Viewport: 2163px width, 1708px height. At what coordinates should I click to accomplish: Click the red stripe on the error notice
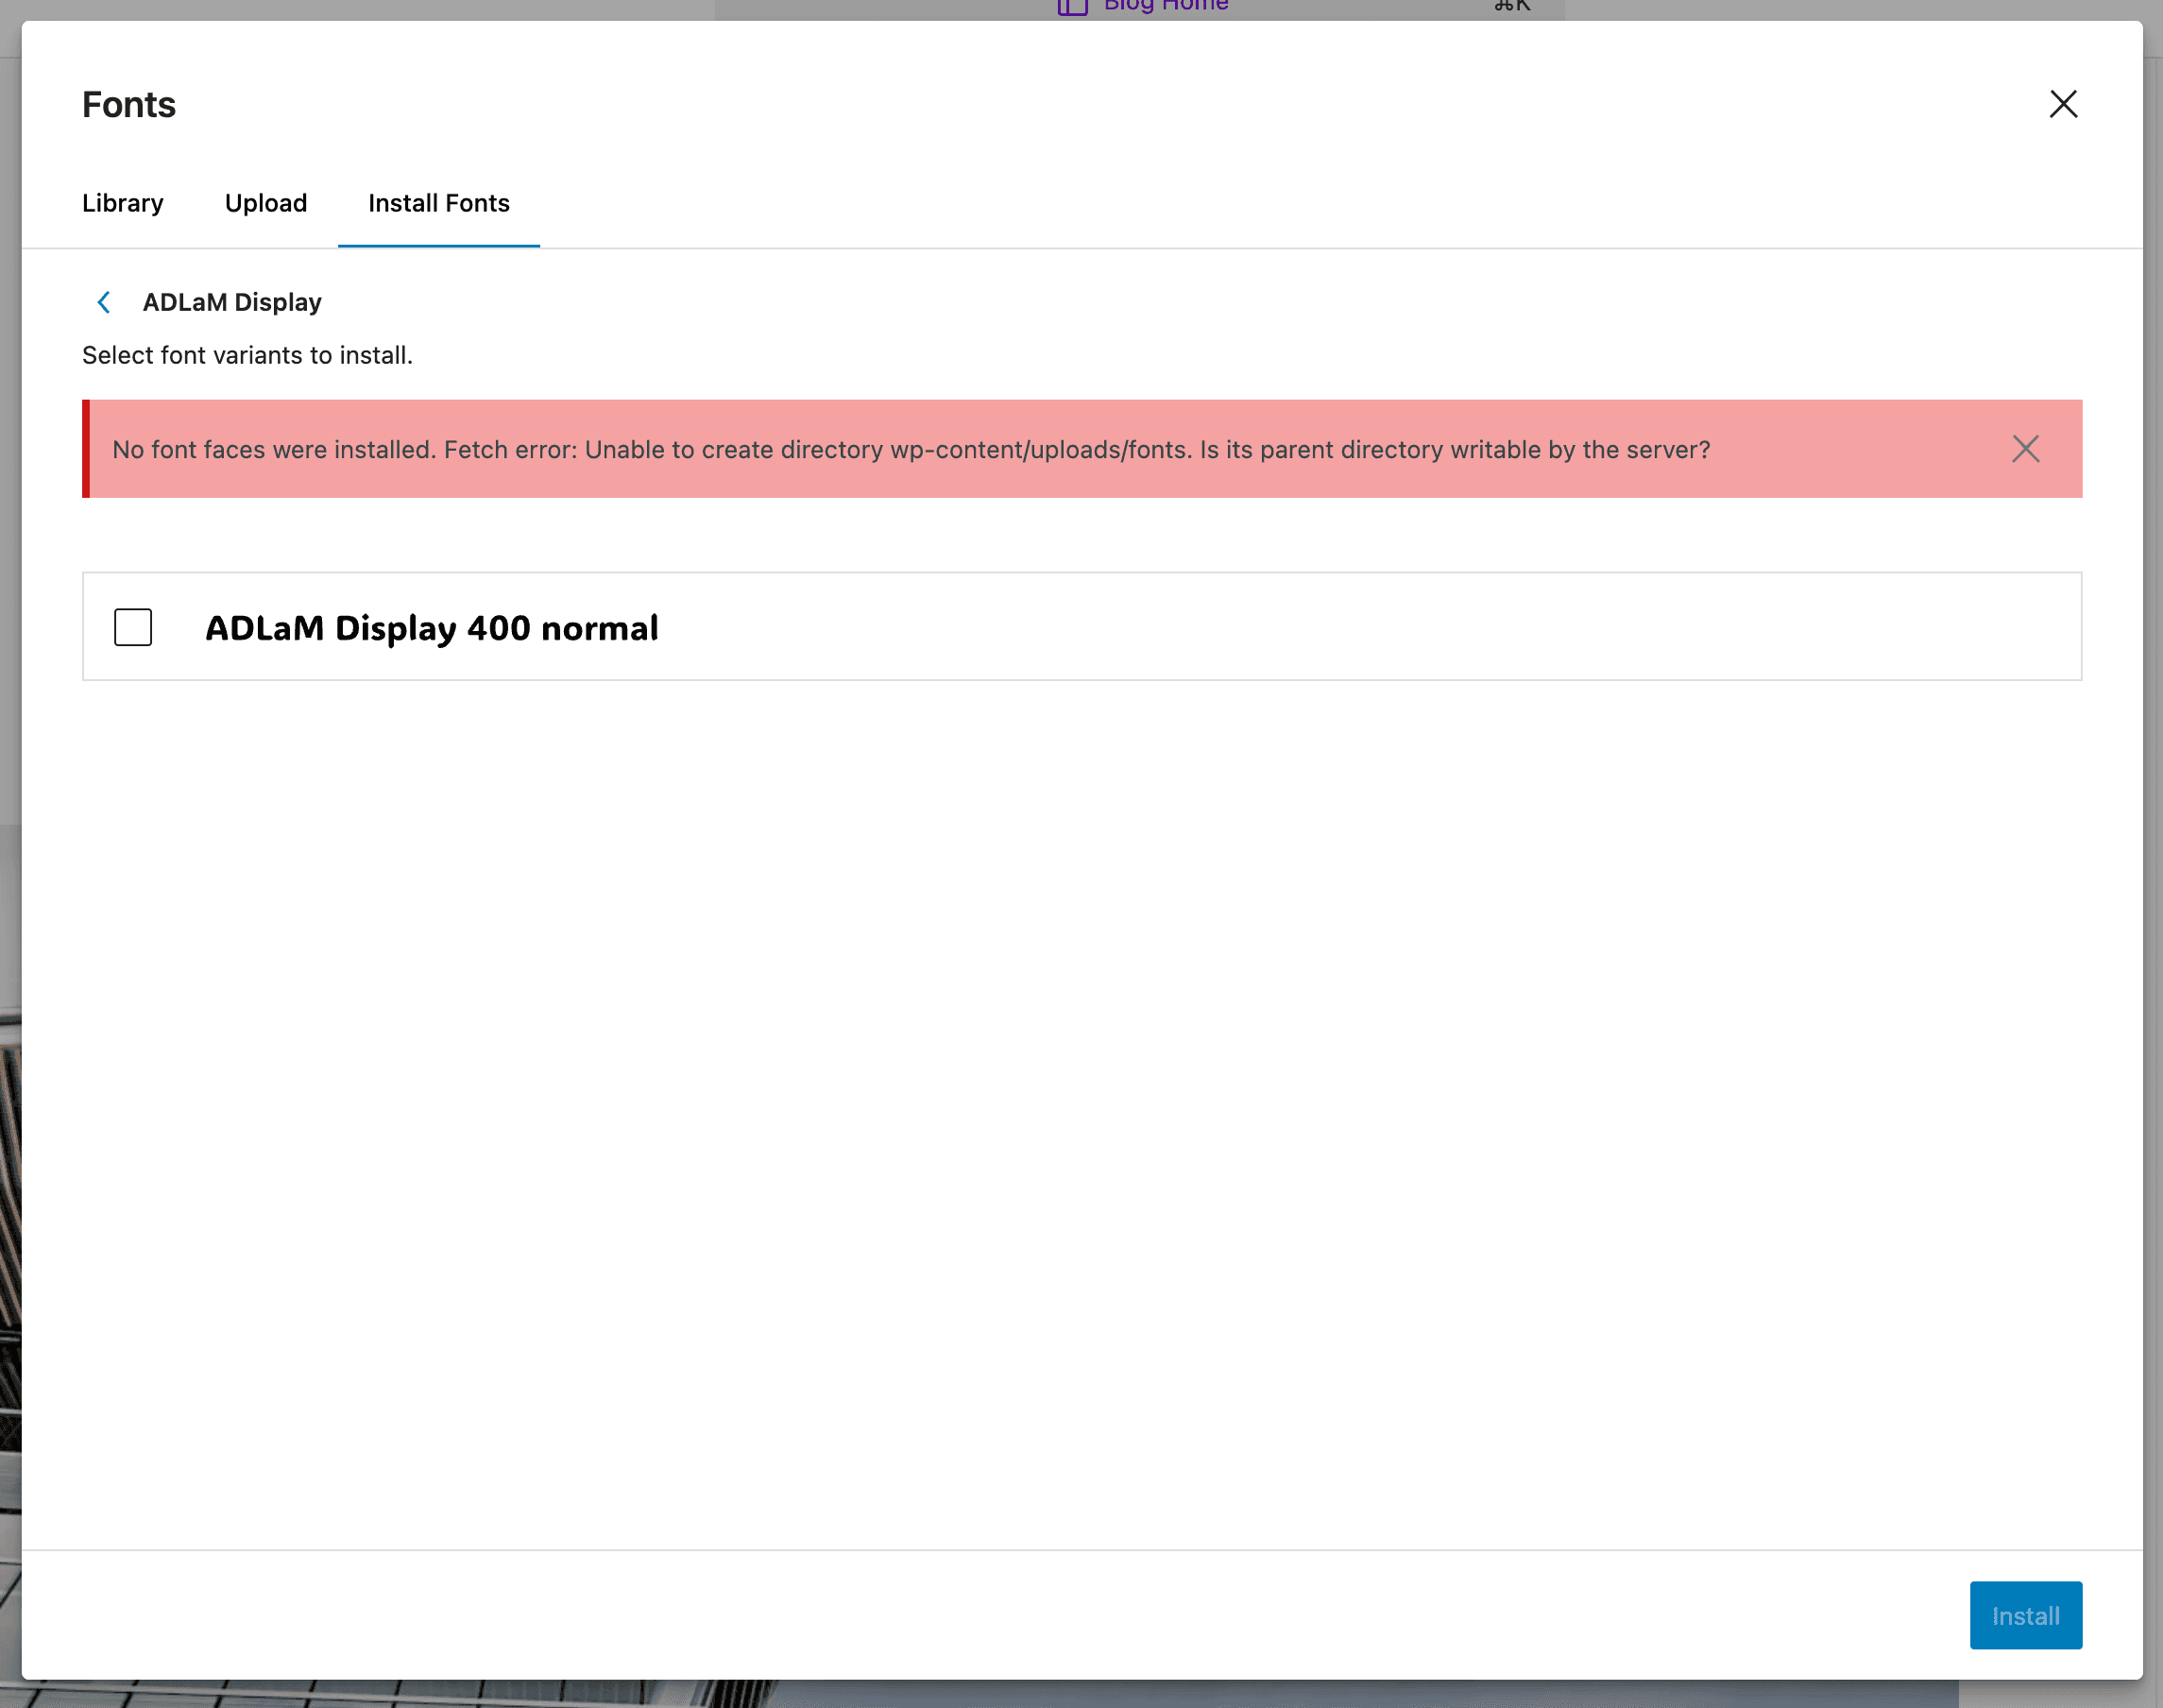(x=86, y=449)
